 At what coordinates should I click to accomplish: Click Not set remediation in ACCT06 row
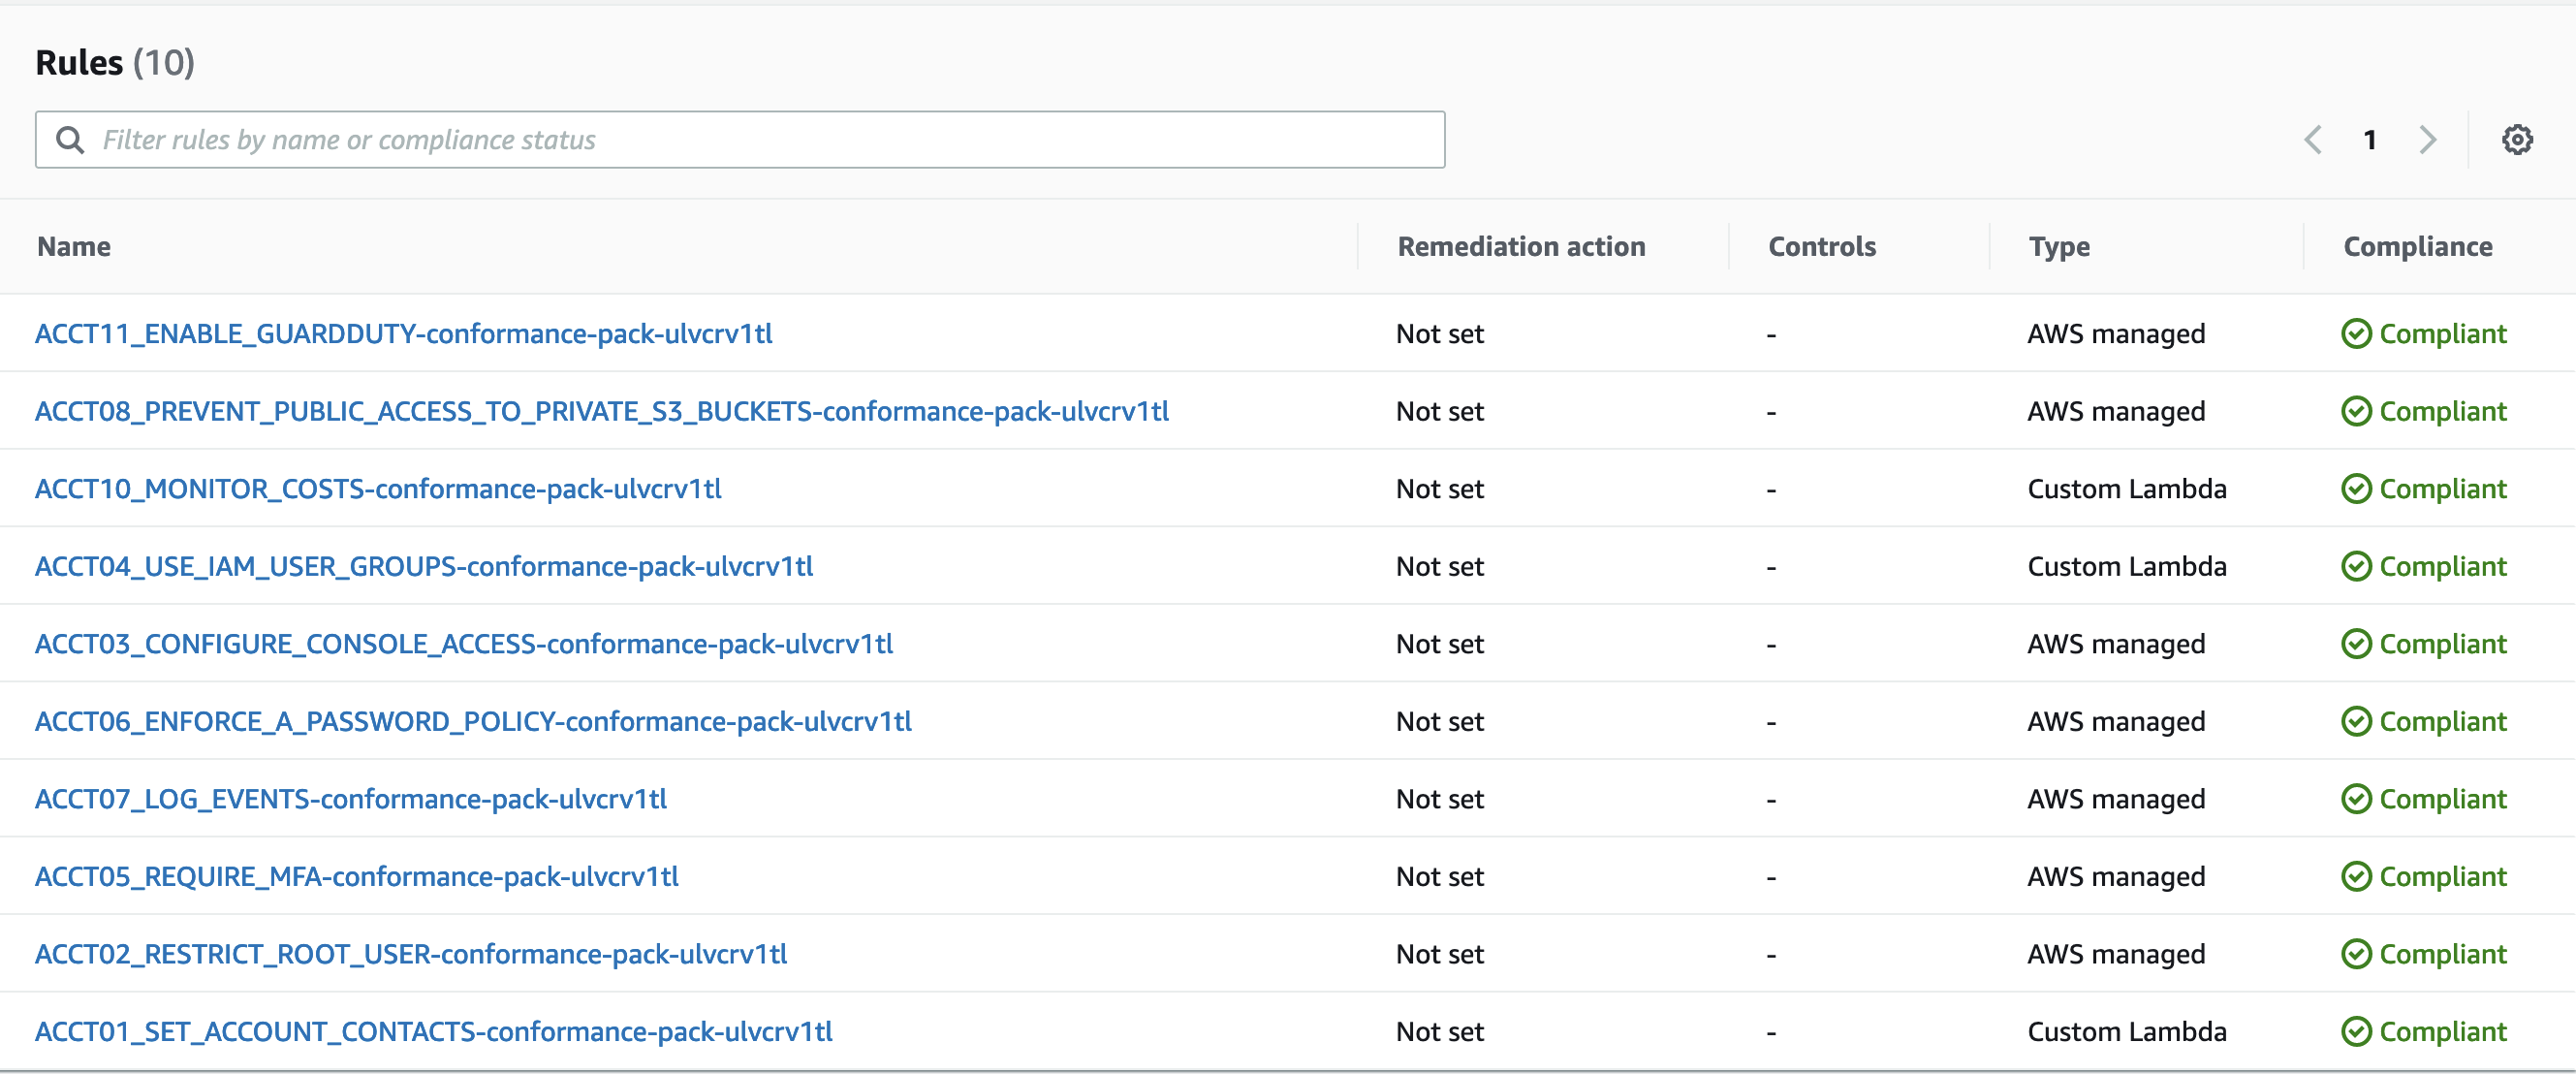[1440, 722]
